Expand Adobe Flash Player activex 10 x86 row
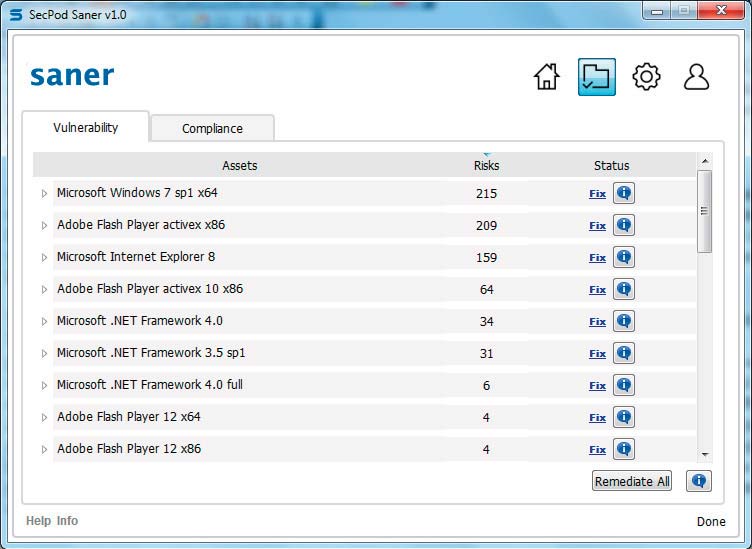The width and height of the screenshot is (752, 549). pos(44,290)
